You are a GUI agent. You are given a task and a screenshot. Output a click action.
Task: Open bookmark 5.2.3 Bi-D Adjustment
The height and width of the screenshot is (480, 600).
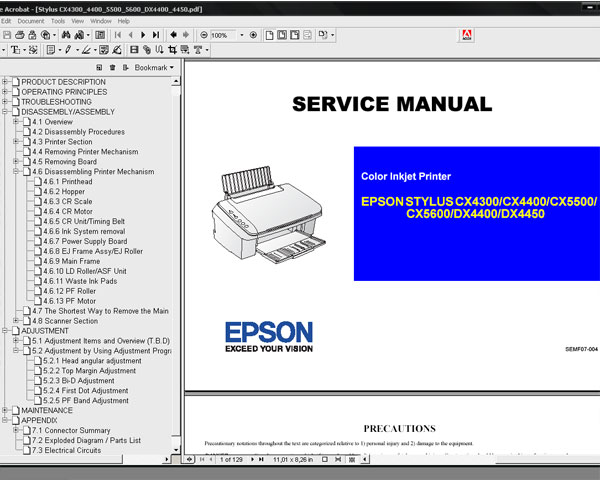[78, 380]
